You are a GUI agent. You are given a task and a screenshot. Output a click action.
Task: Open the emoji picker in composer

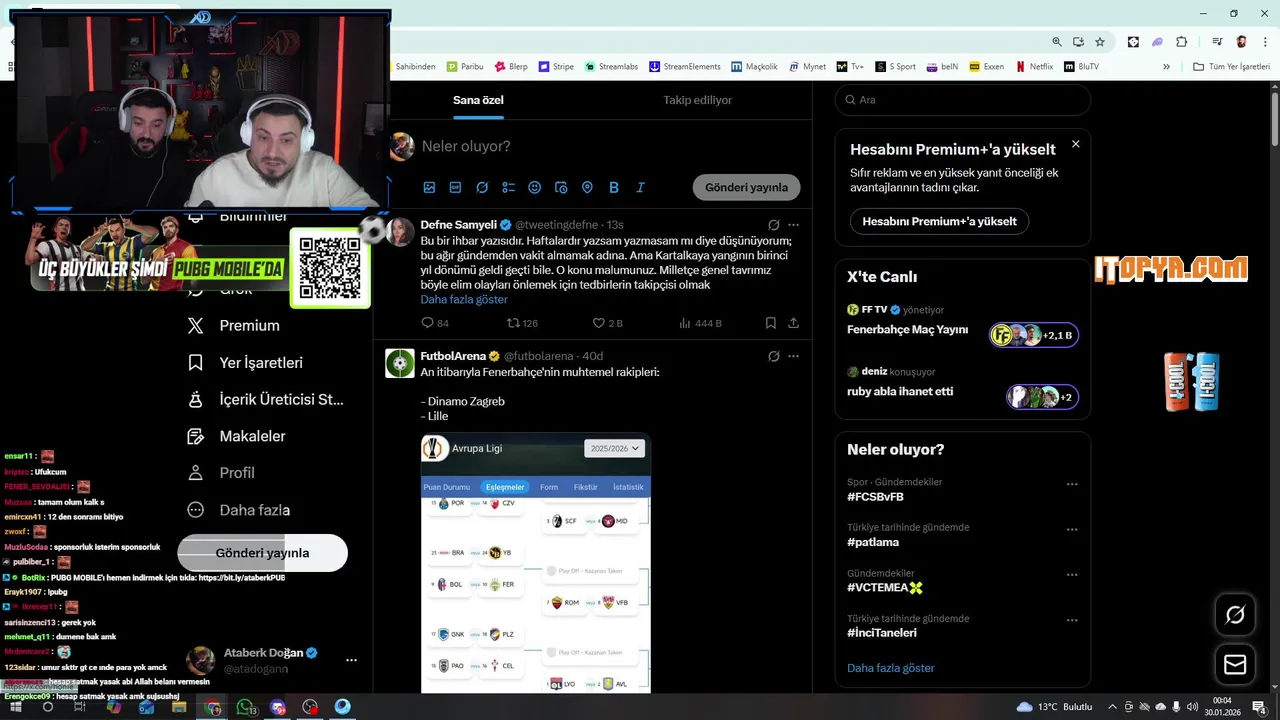[x=535, y=187]
